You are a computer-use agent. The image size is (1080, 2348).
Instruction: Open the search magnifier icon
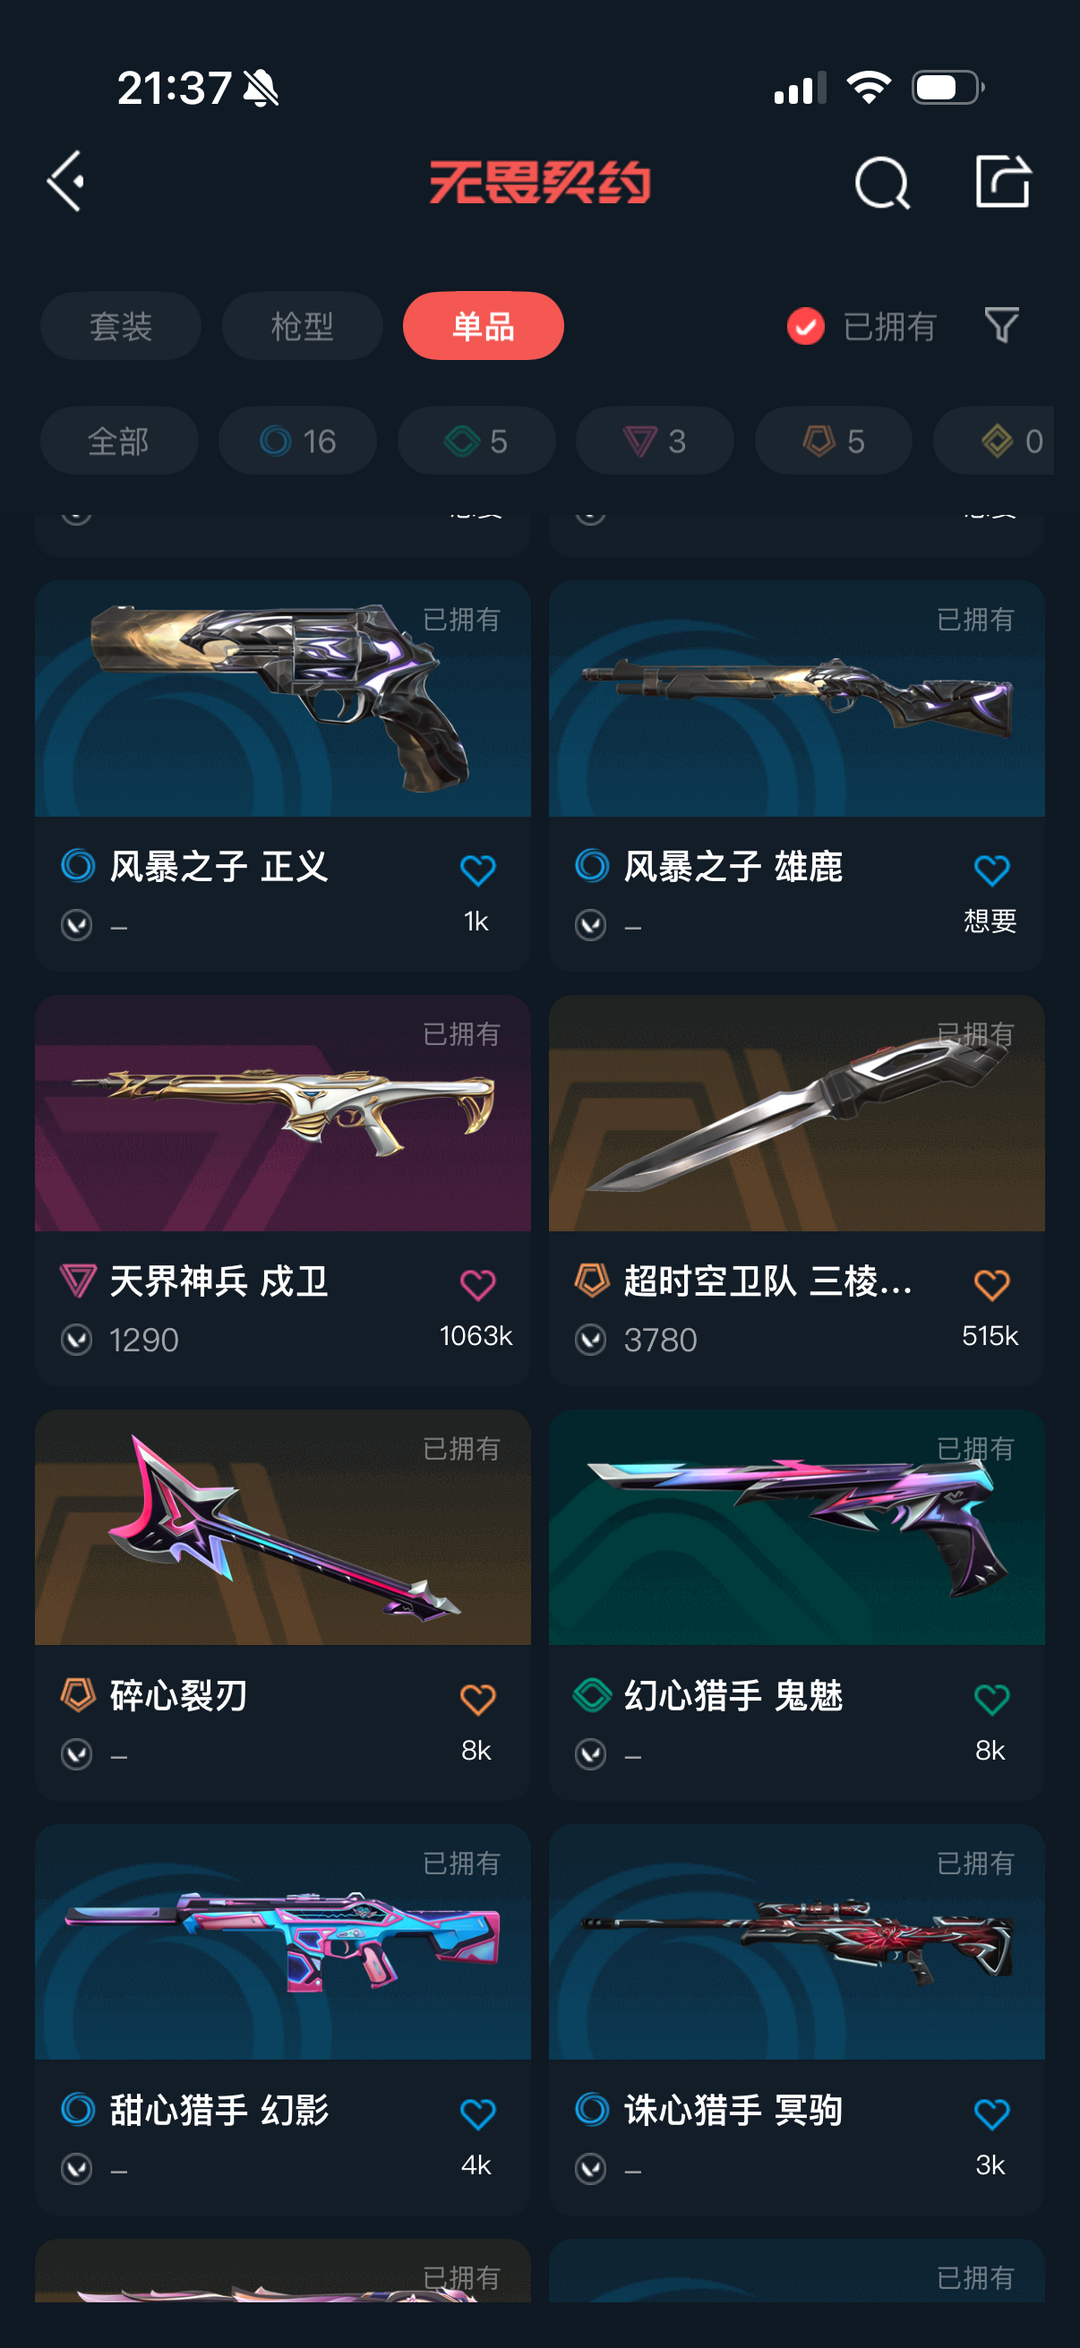click(883, 183)
